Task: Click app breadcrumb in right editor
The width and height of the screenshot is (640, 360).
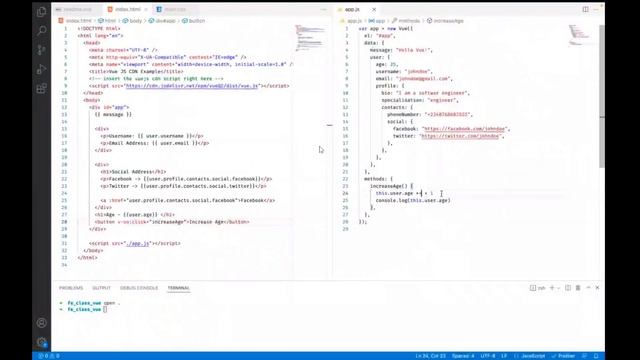Action: [x=377, y=21]
